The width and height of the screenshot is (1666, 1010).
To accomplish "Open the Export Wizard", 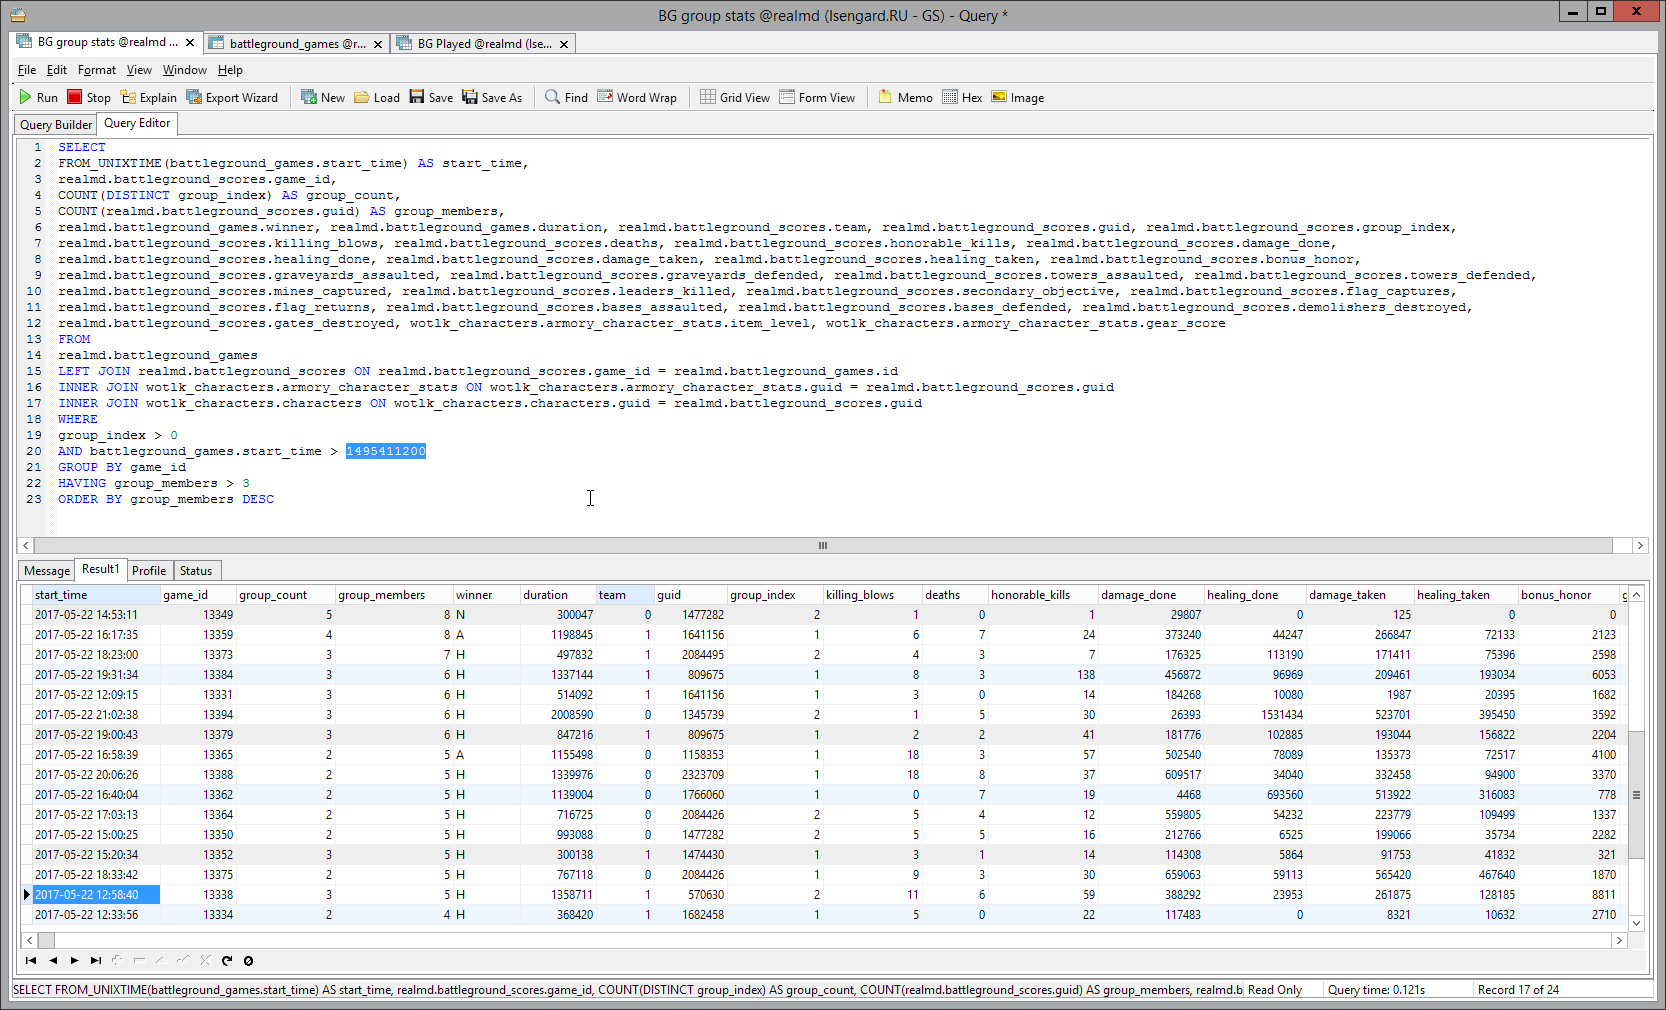I will point(232,97).
